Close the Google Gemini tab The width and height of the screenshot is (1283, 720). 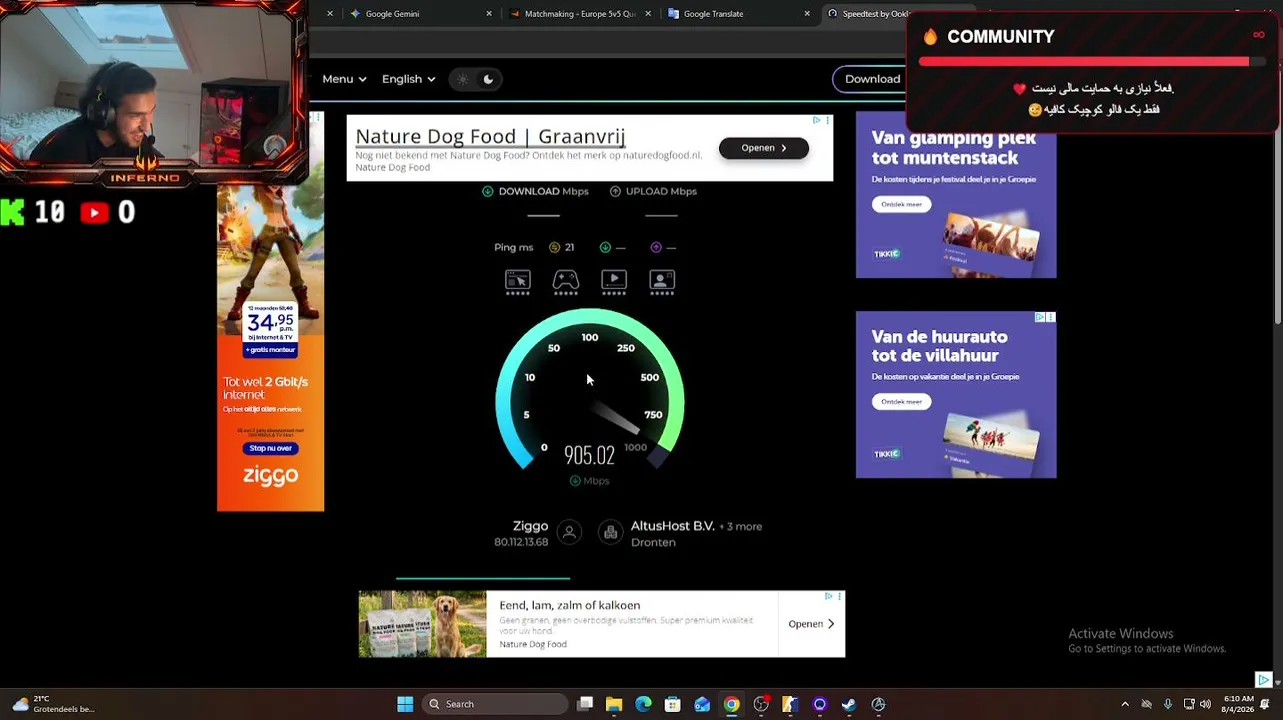(x=489, y=14)
